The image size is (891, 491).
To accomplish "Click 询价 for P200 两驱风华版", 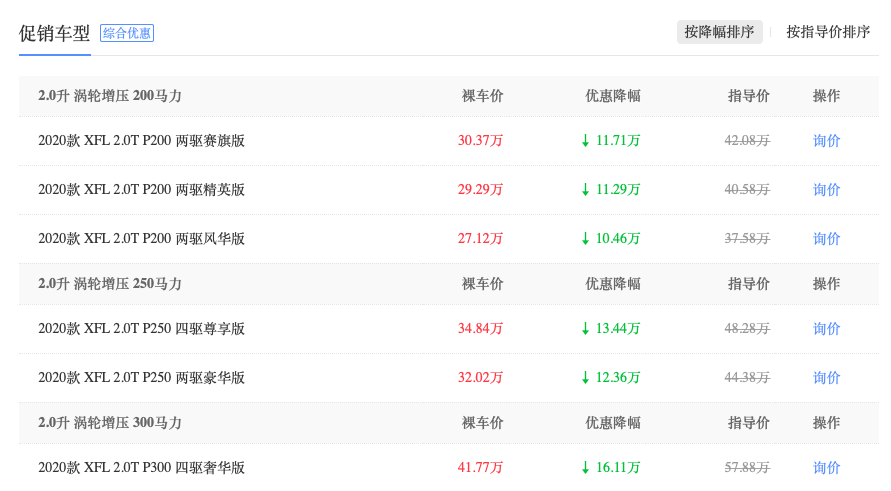I will click(826, 239).
